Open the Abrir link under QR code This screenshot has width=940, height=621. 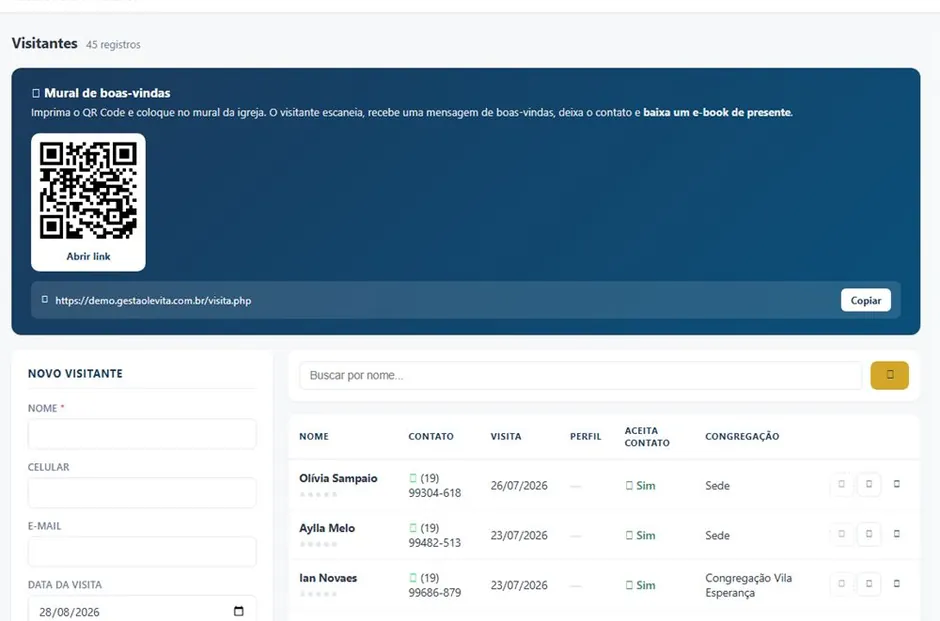[x=88, y=257]
